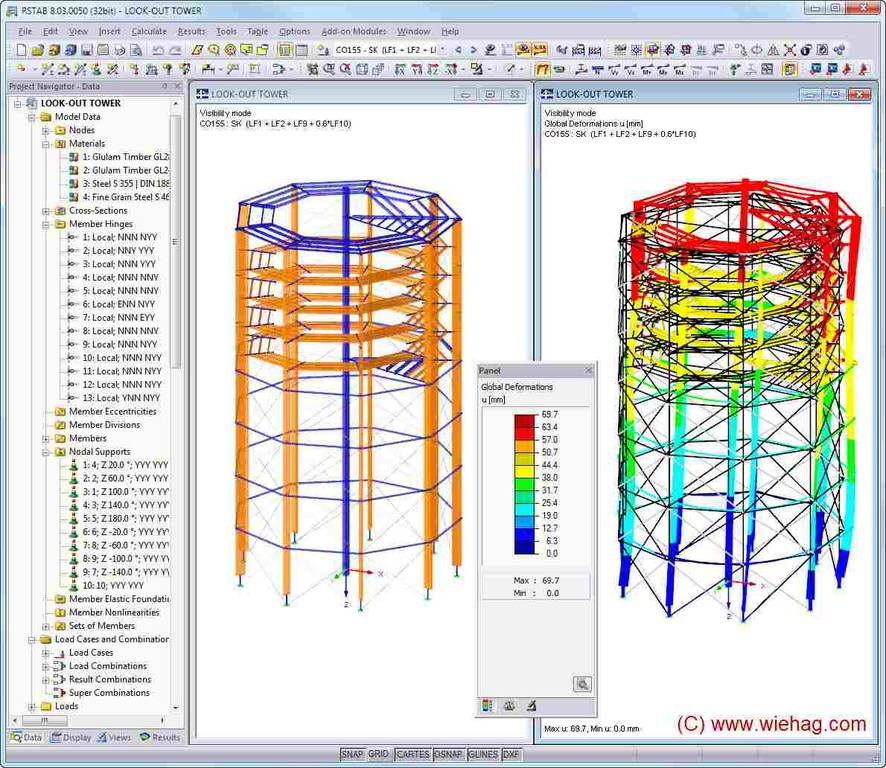Switch to Views tab in navigator
This screenshot has height=768, width=886.
pyautogui.click(x=114, y=737)
